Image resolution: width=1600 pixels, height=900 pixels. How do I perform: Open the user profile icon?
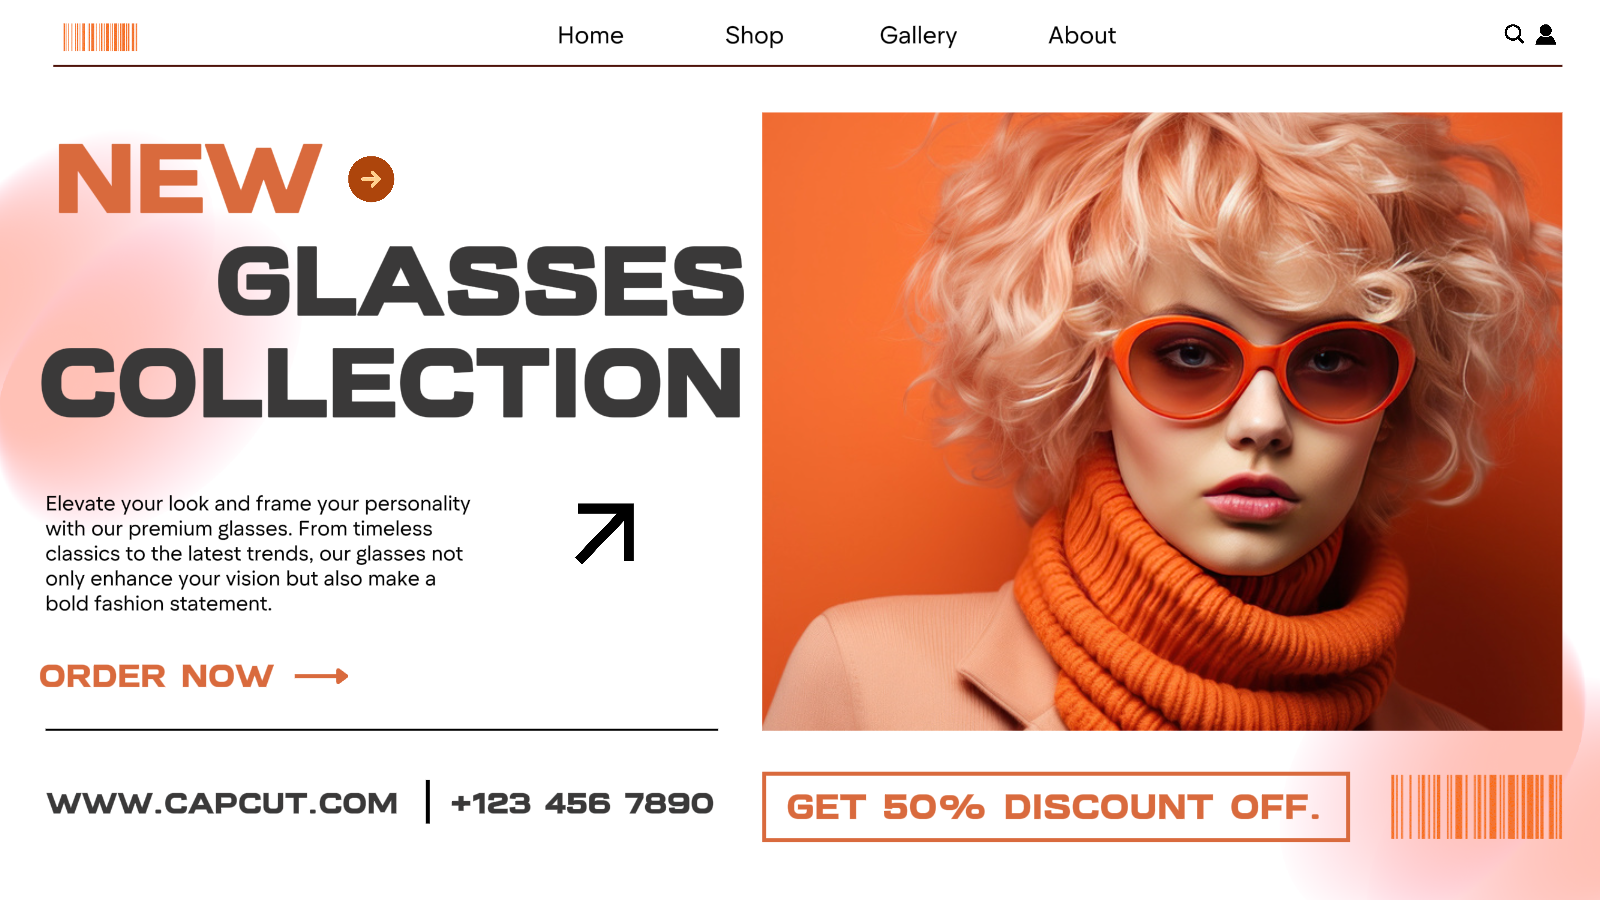pyautogui.click(x=1546, y=35)
